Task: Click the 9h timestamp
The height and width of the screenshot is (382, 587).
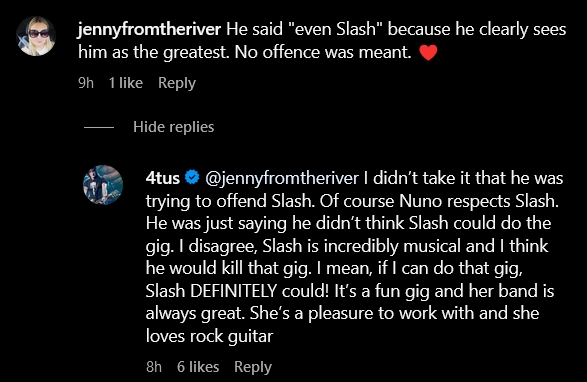Action: click(x=86, y=83)
